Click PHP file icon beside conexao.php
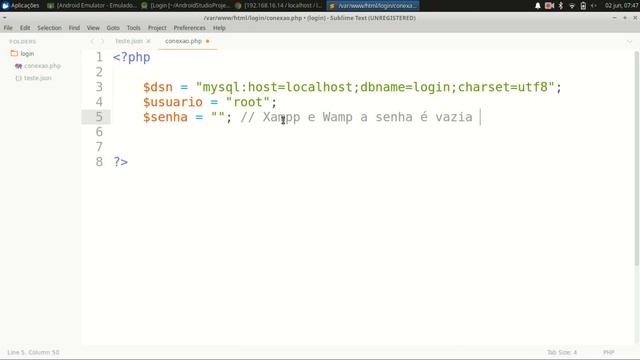 pyautogui.click(x=18, y=66)
